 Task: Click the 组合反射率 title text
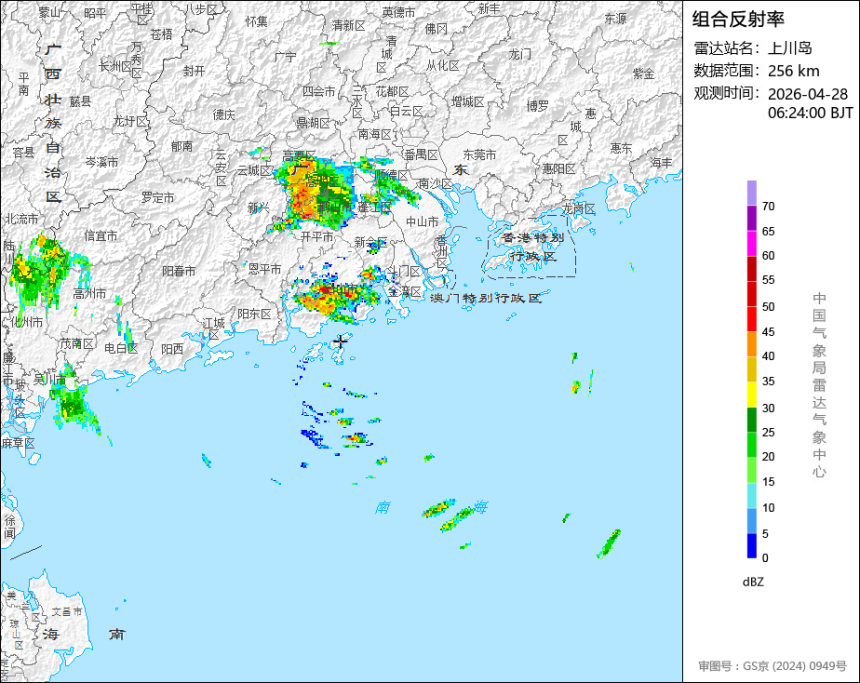tap(738, 19)
